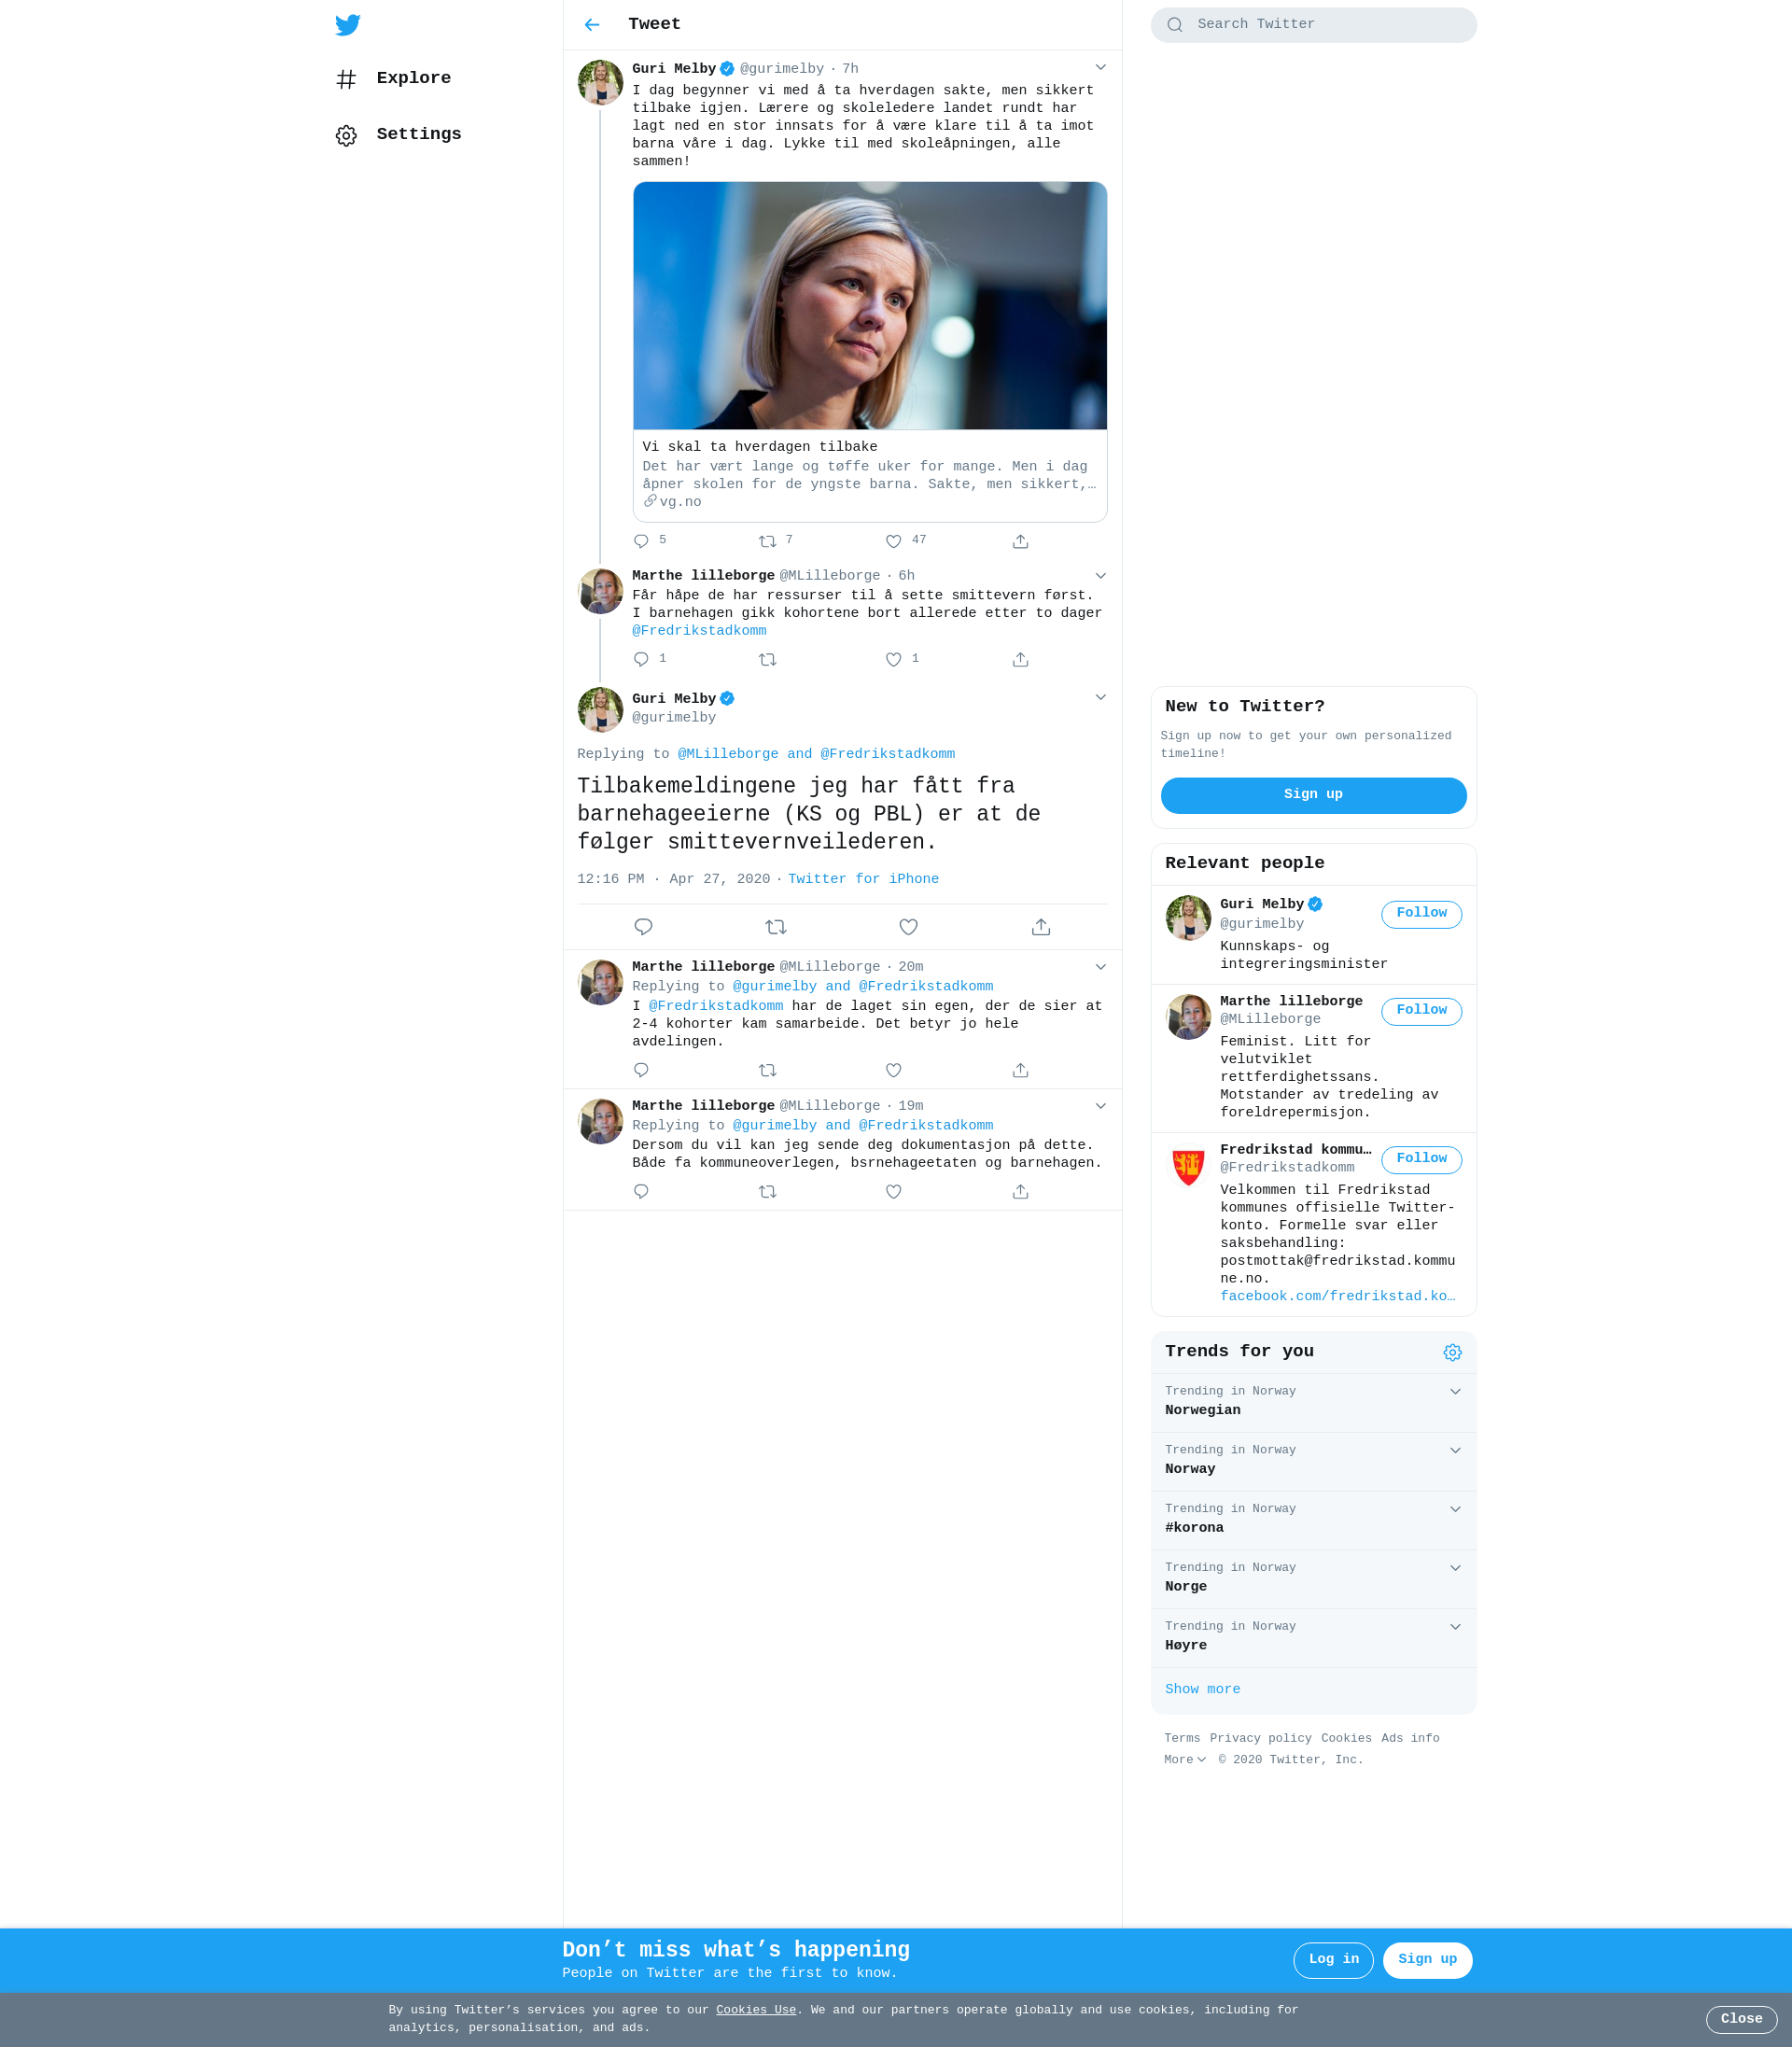Expand options on Marthe's 6h tweet
The height and width of the screenshot is (2047, 1792).
[x=1100, y=575]
